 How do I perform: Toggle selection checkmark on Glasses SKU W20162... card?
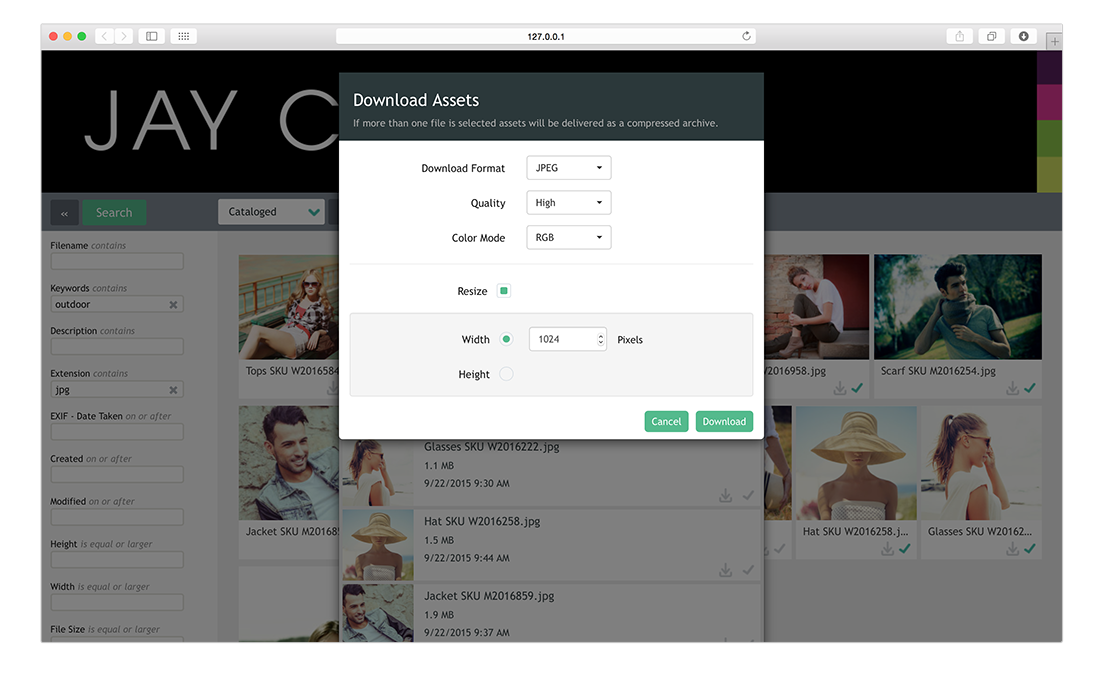[x=1030, y=549]
